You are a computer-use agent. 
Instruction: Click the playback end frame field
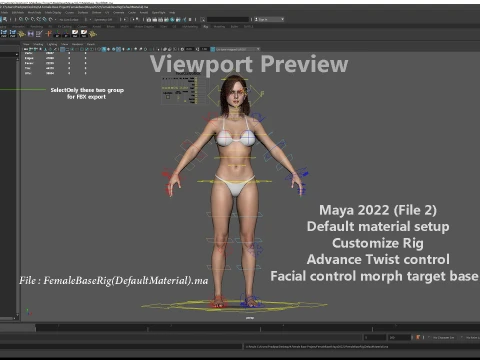(x=399, y=338)
